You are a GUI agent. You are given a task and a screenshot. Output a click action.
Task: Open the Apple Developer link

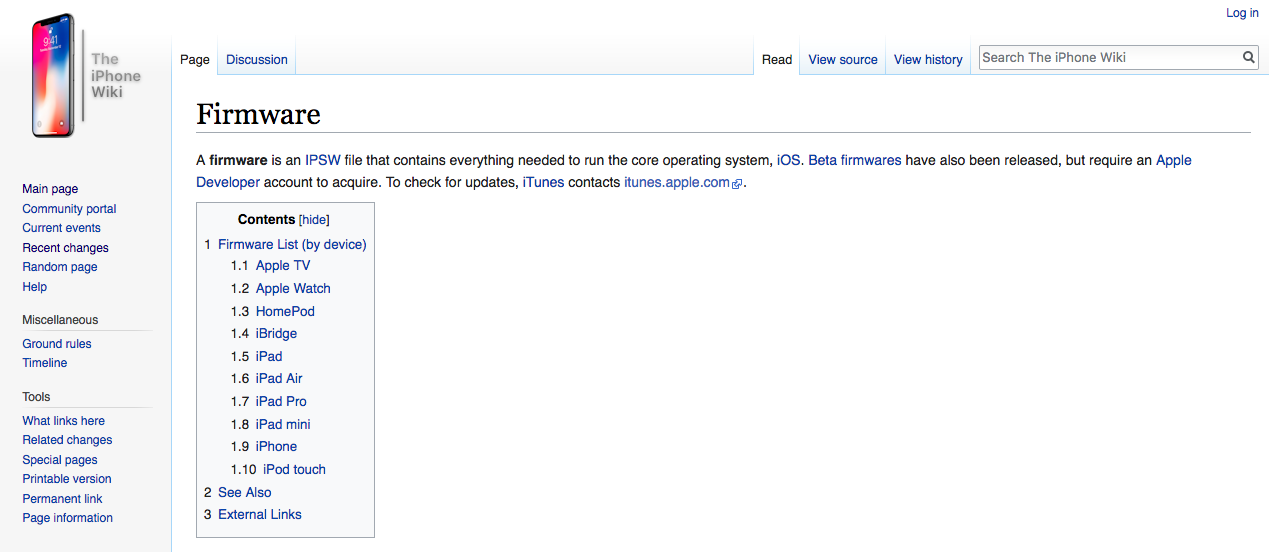[x=1174, y=160]
